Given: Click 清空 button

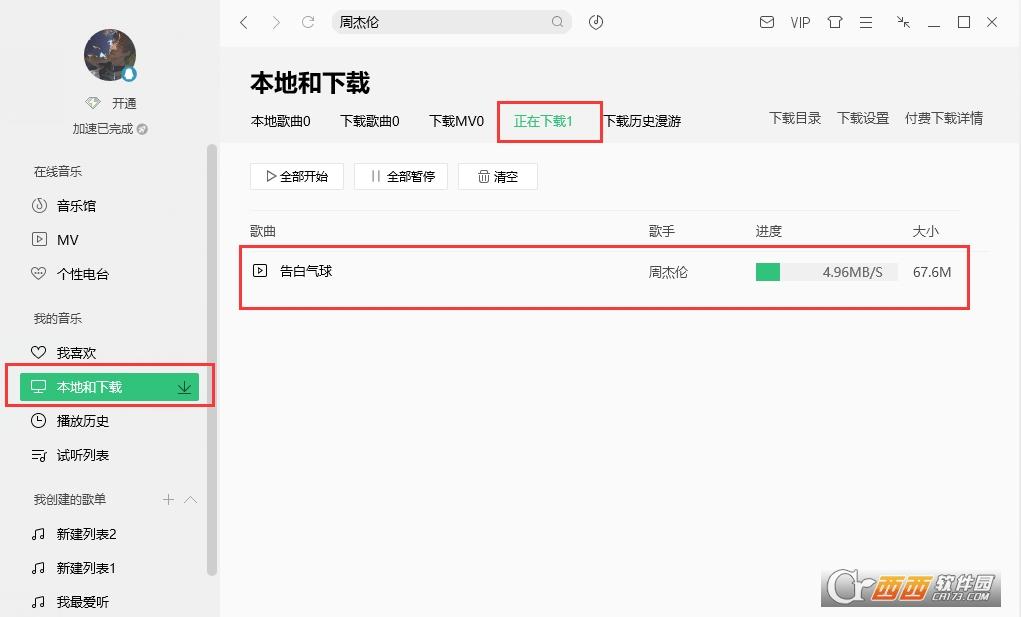Looking at the screenshot, I should pos(498,176).
